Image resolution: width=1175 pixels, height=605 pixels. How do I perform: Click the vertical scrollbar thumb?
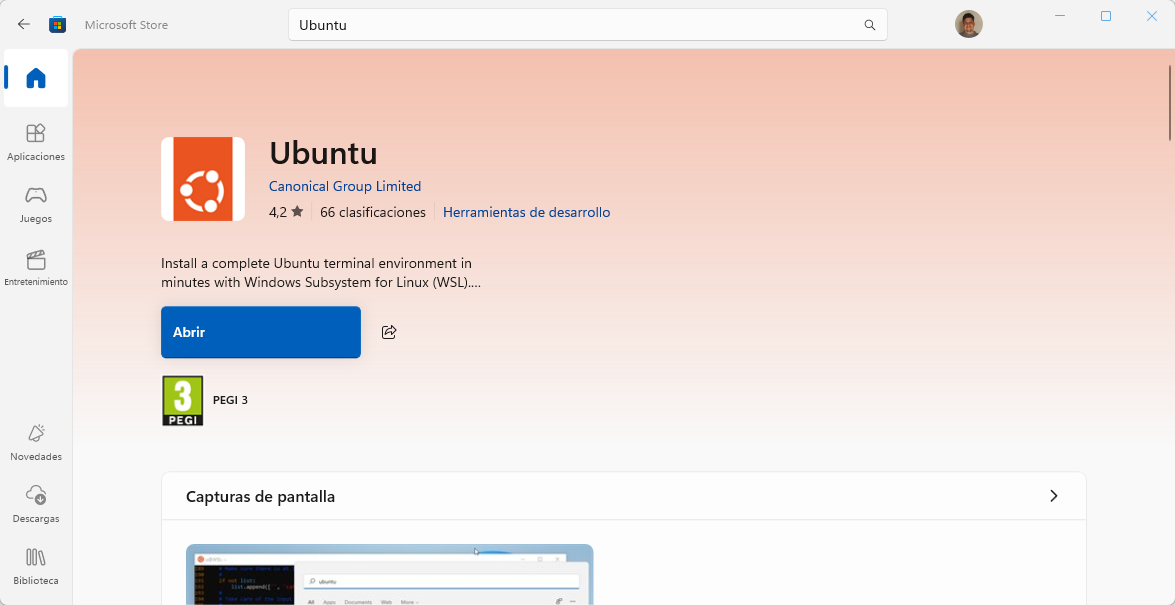pyautogui.click(x=1170, y=103)
